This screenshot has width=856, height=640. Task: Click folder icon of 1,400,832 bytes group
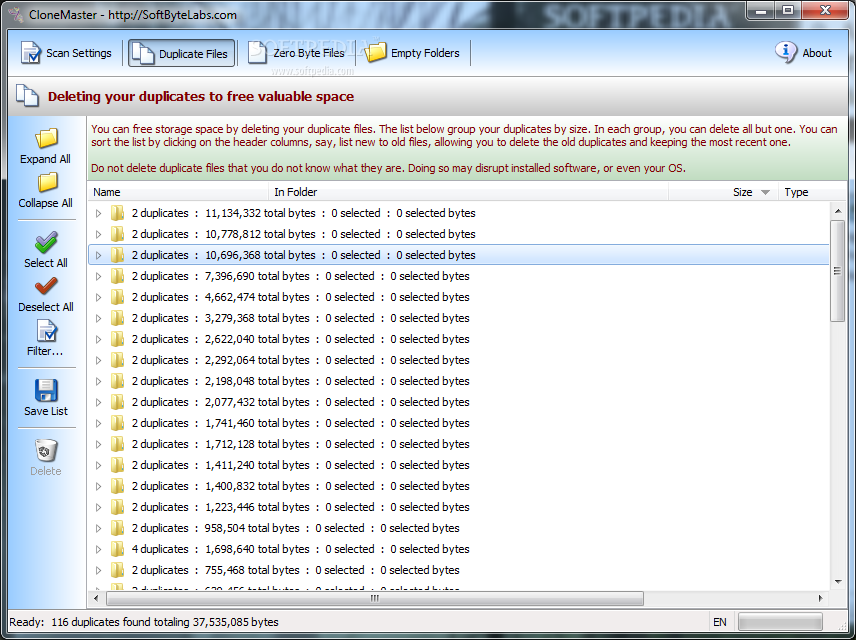pyautogui.click(x=117, y=486)
